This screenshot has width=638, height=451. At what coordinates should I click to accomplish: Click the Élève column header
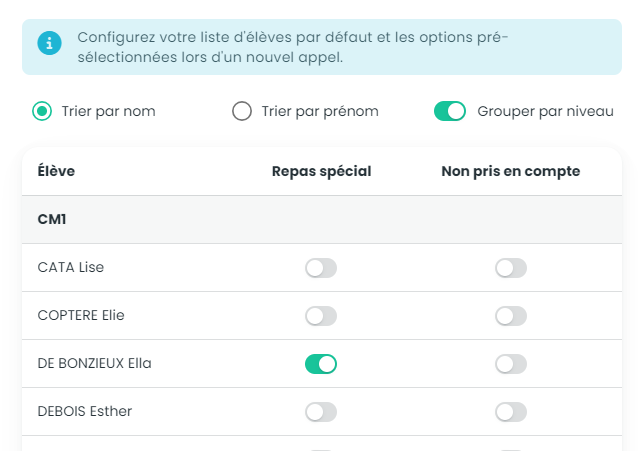coord(56,171)
